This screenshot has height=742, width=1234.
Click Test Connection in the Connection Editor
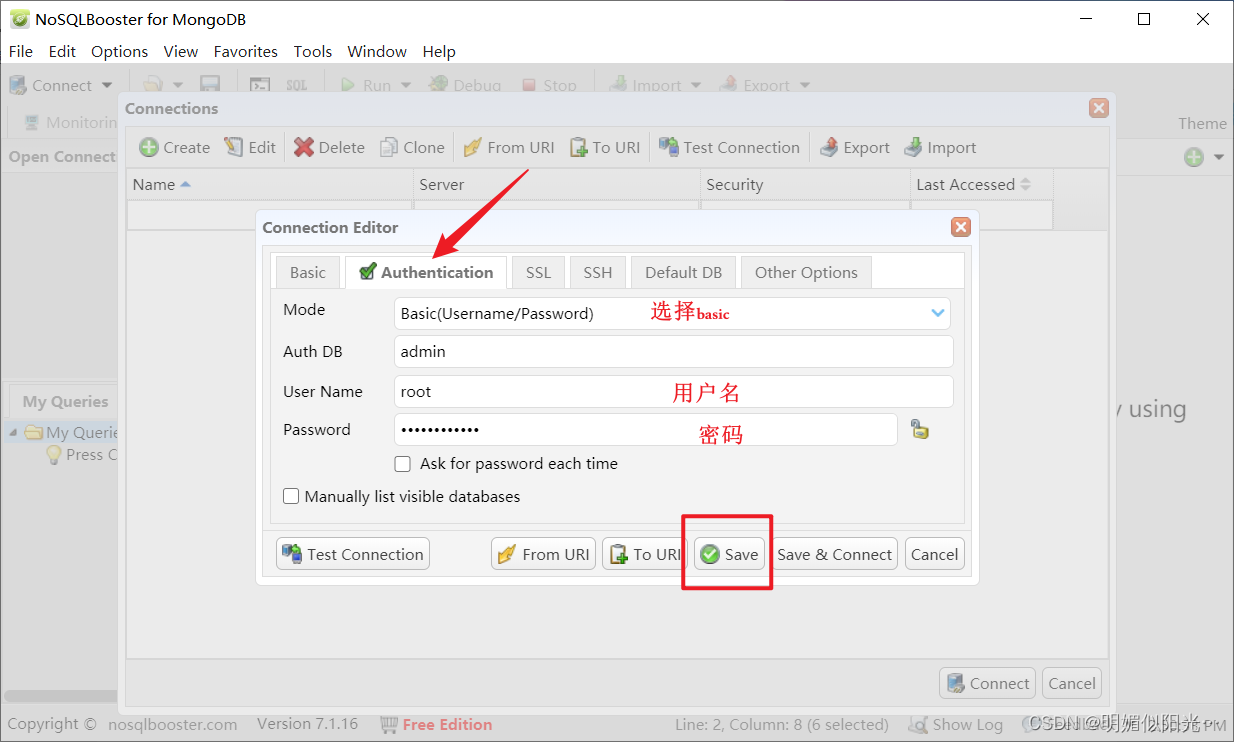click(x=353, y=554)
